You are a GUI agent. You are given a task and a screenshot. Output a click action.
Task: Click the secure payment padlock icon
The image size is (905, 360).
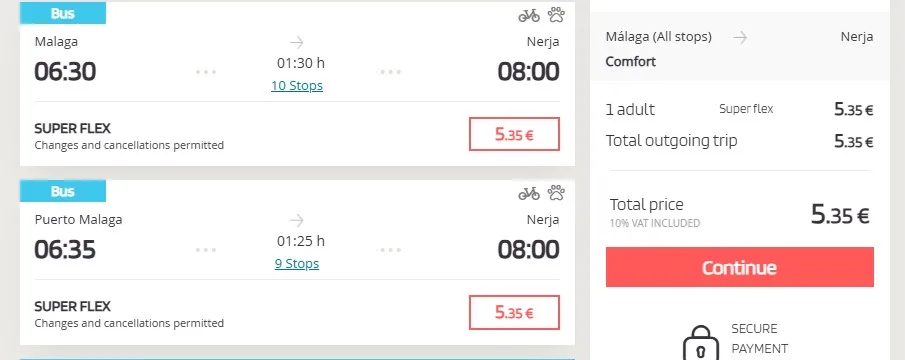click(x=701, y=343)
